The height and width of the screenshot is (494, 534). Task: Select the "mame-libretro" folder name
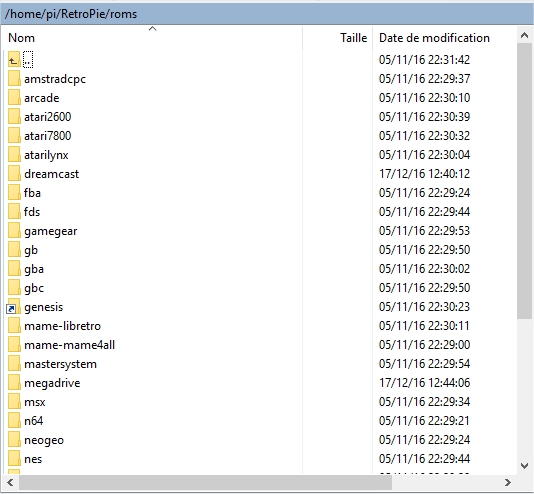click(x=62, y=326)
